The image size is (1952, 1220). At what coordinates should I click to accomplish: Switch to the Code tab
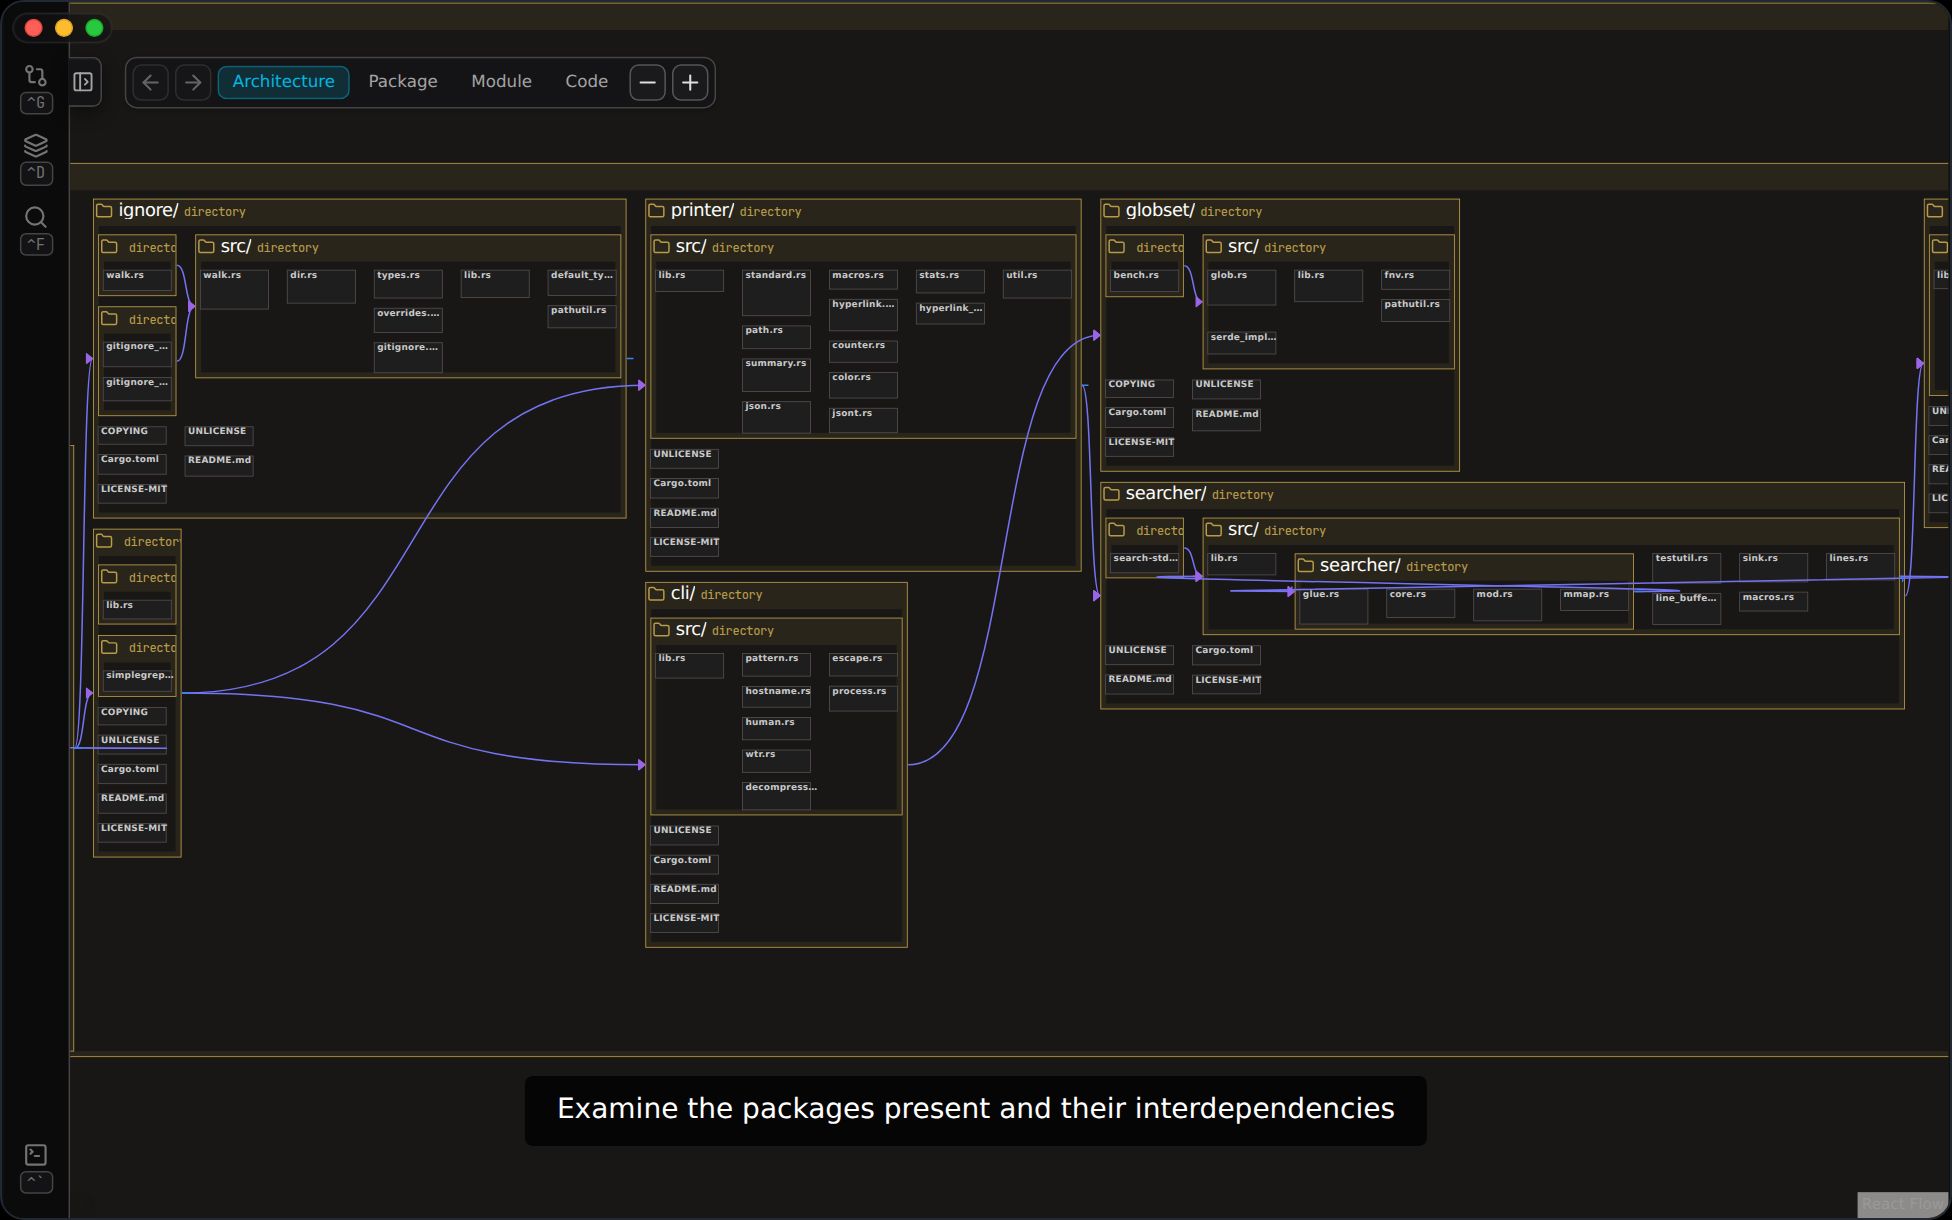[587, 82]
